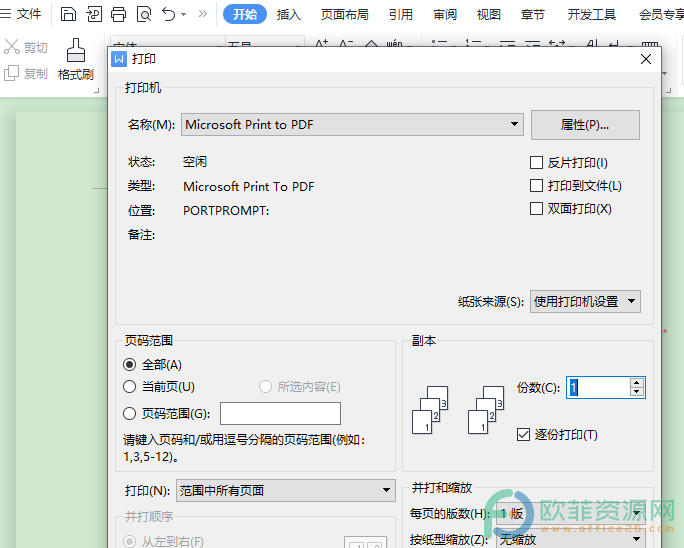Toggle the 逐份打印(T) checkbox
The height and width of the screenshot is (548, 684).
[x=523, y=435]
